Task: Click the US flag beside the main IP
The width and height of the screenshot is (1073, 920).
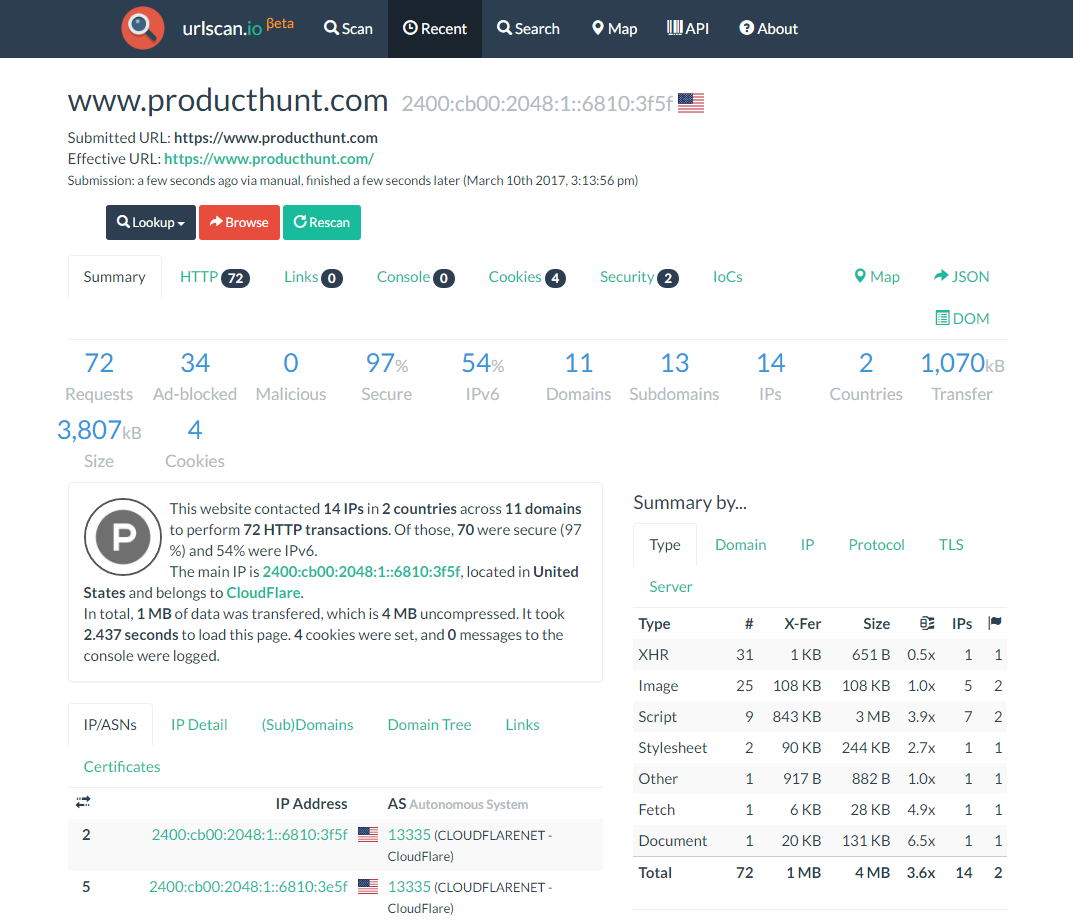Action: tap(690, 103)
